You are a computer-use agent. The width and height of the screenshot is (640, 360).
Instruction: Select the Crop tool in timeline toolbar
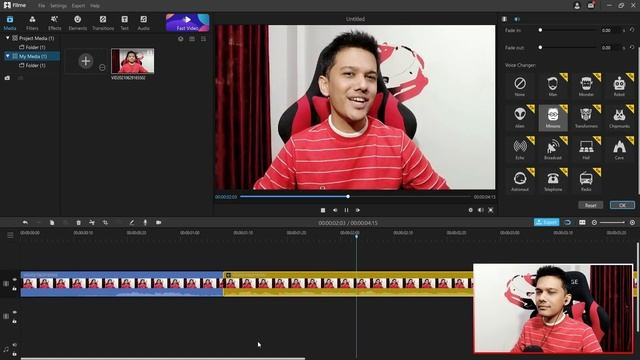pyautogui.click(x=105, y=222)
